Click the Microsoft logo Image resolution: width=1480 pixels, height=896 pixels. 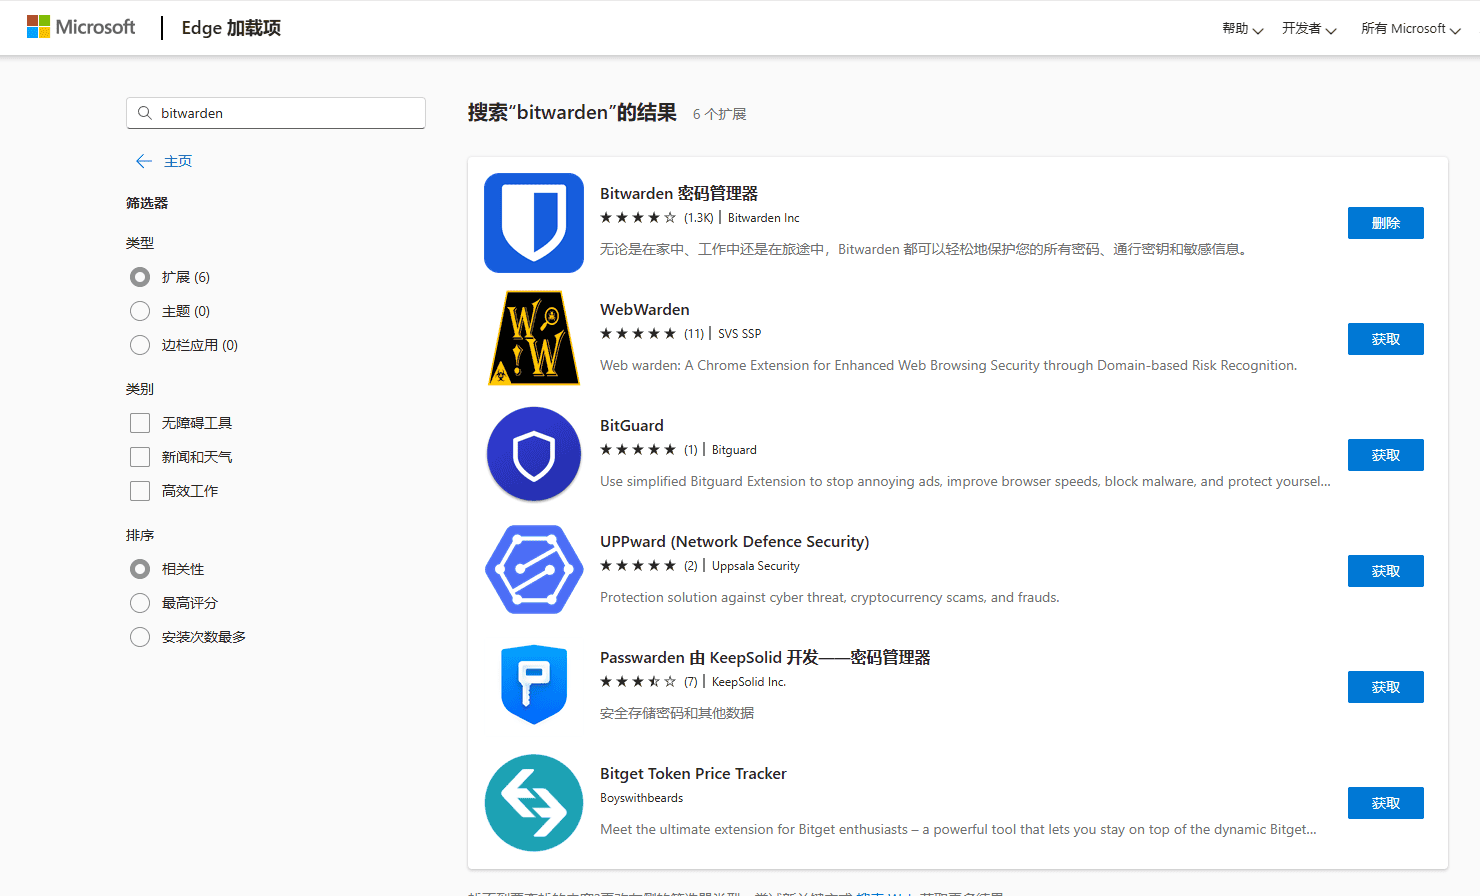click(80, 27)
